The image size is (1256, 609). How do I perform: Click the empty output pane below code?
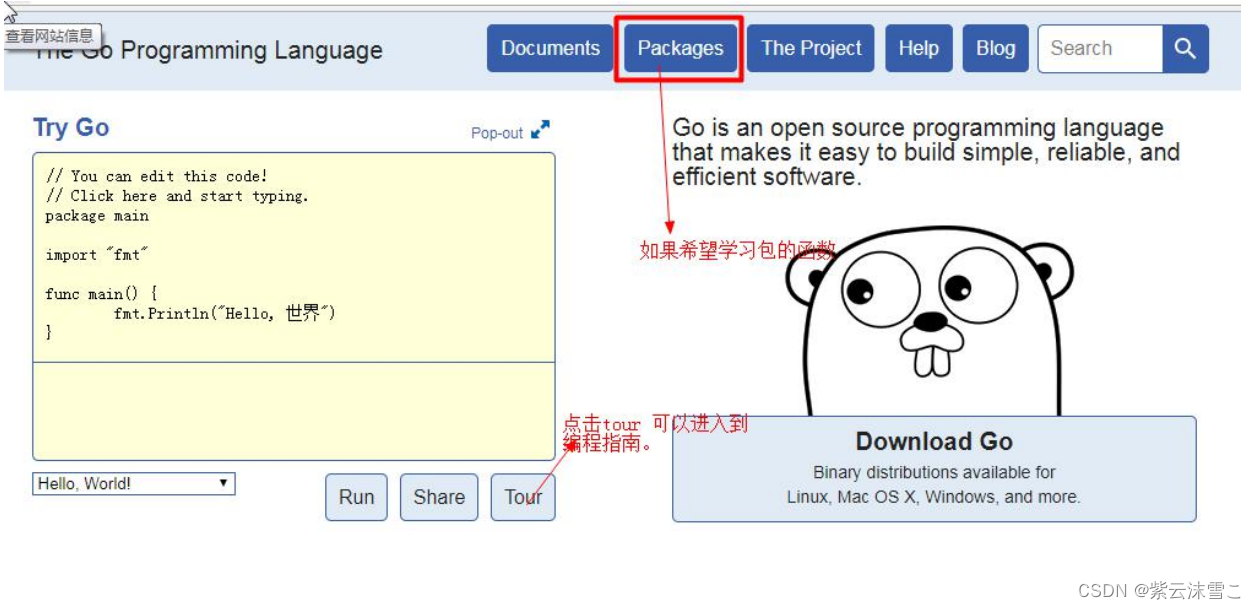point(293,411)
